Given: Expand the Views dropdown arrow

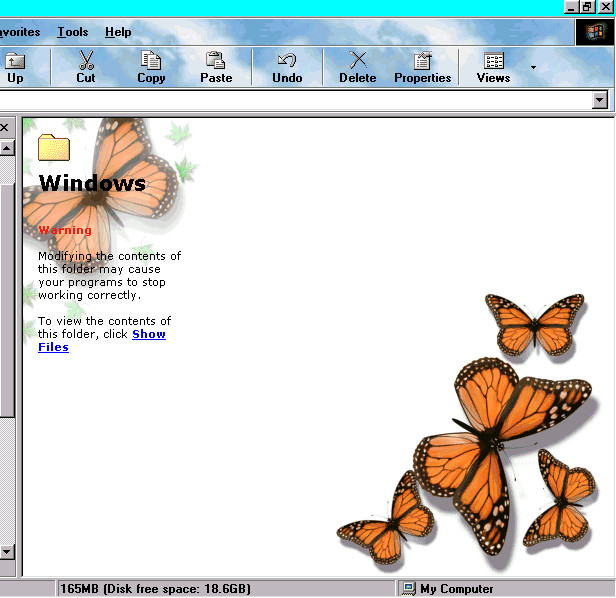Looking at the screenshot, I should 533,68.
